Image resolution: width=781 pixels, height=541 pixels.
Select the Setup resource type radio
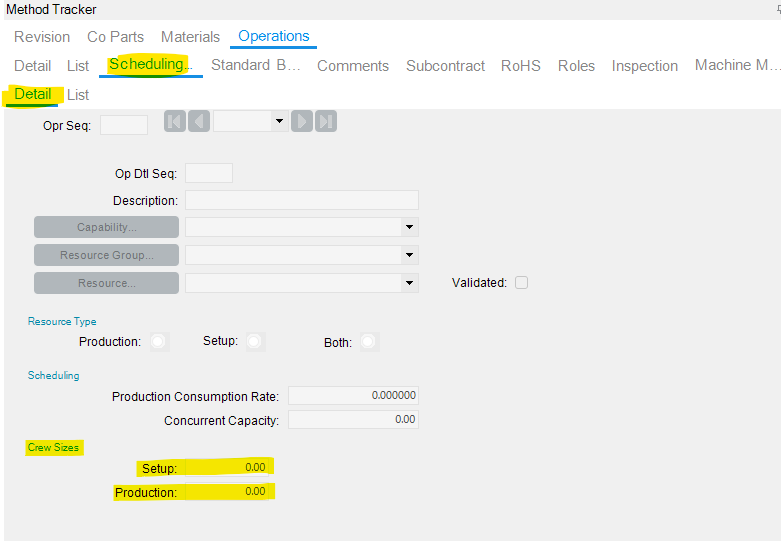point(254,341)
